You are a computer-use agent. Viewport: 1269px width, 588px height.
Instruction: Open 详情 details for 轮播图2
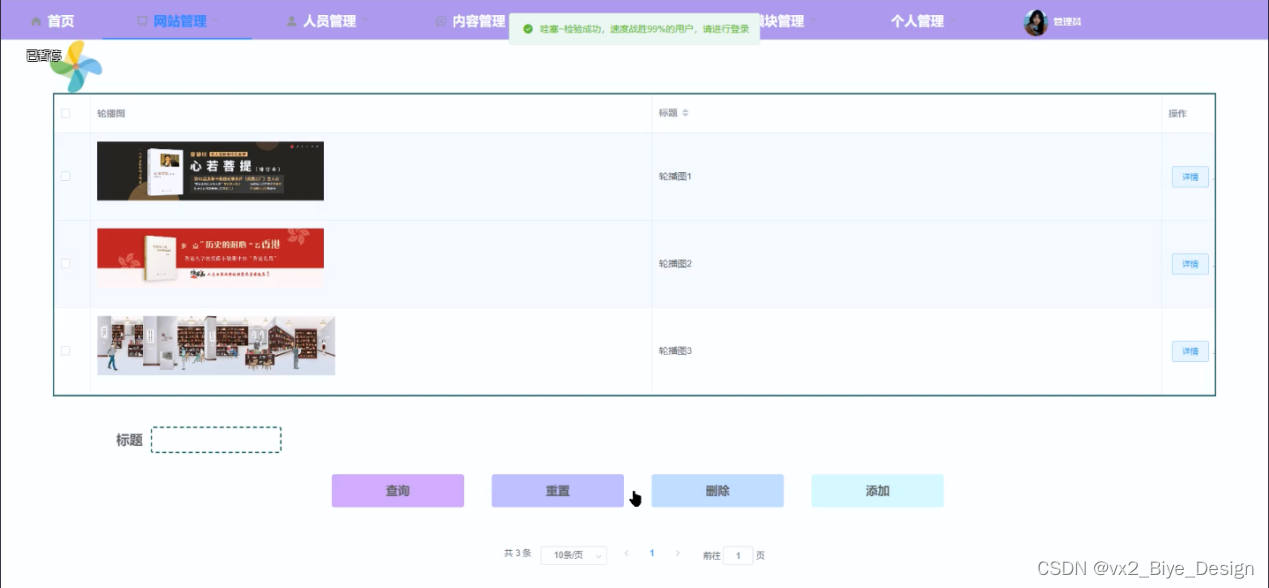[1190, 264]
